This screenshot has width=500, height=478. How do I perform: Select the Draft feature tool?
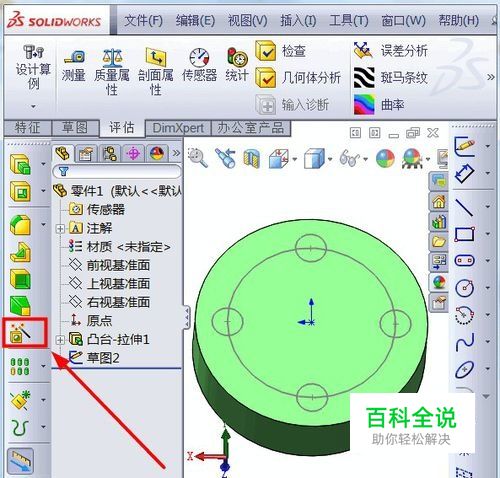[20, 306]
